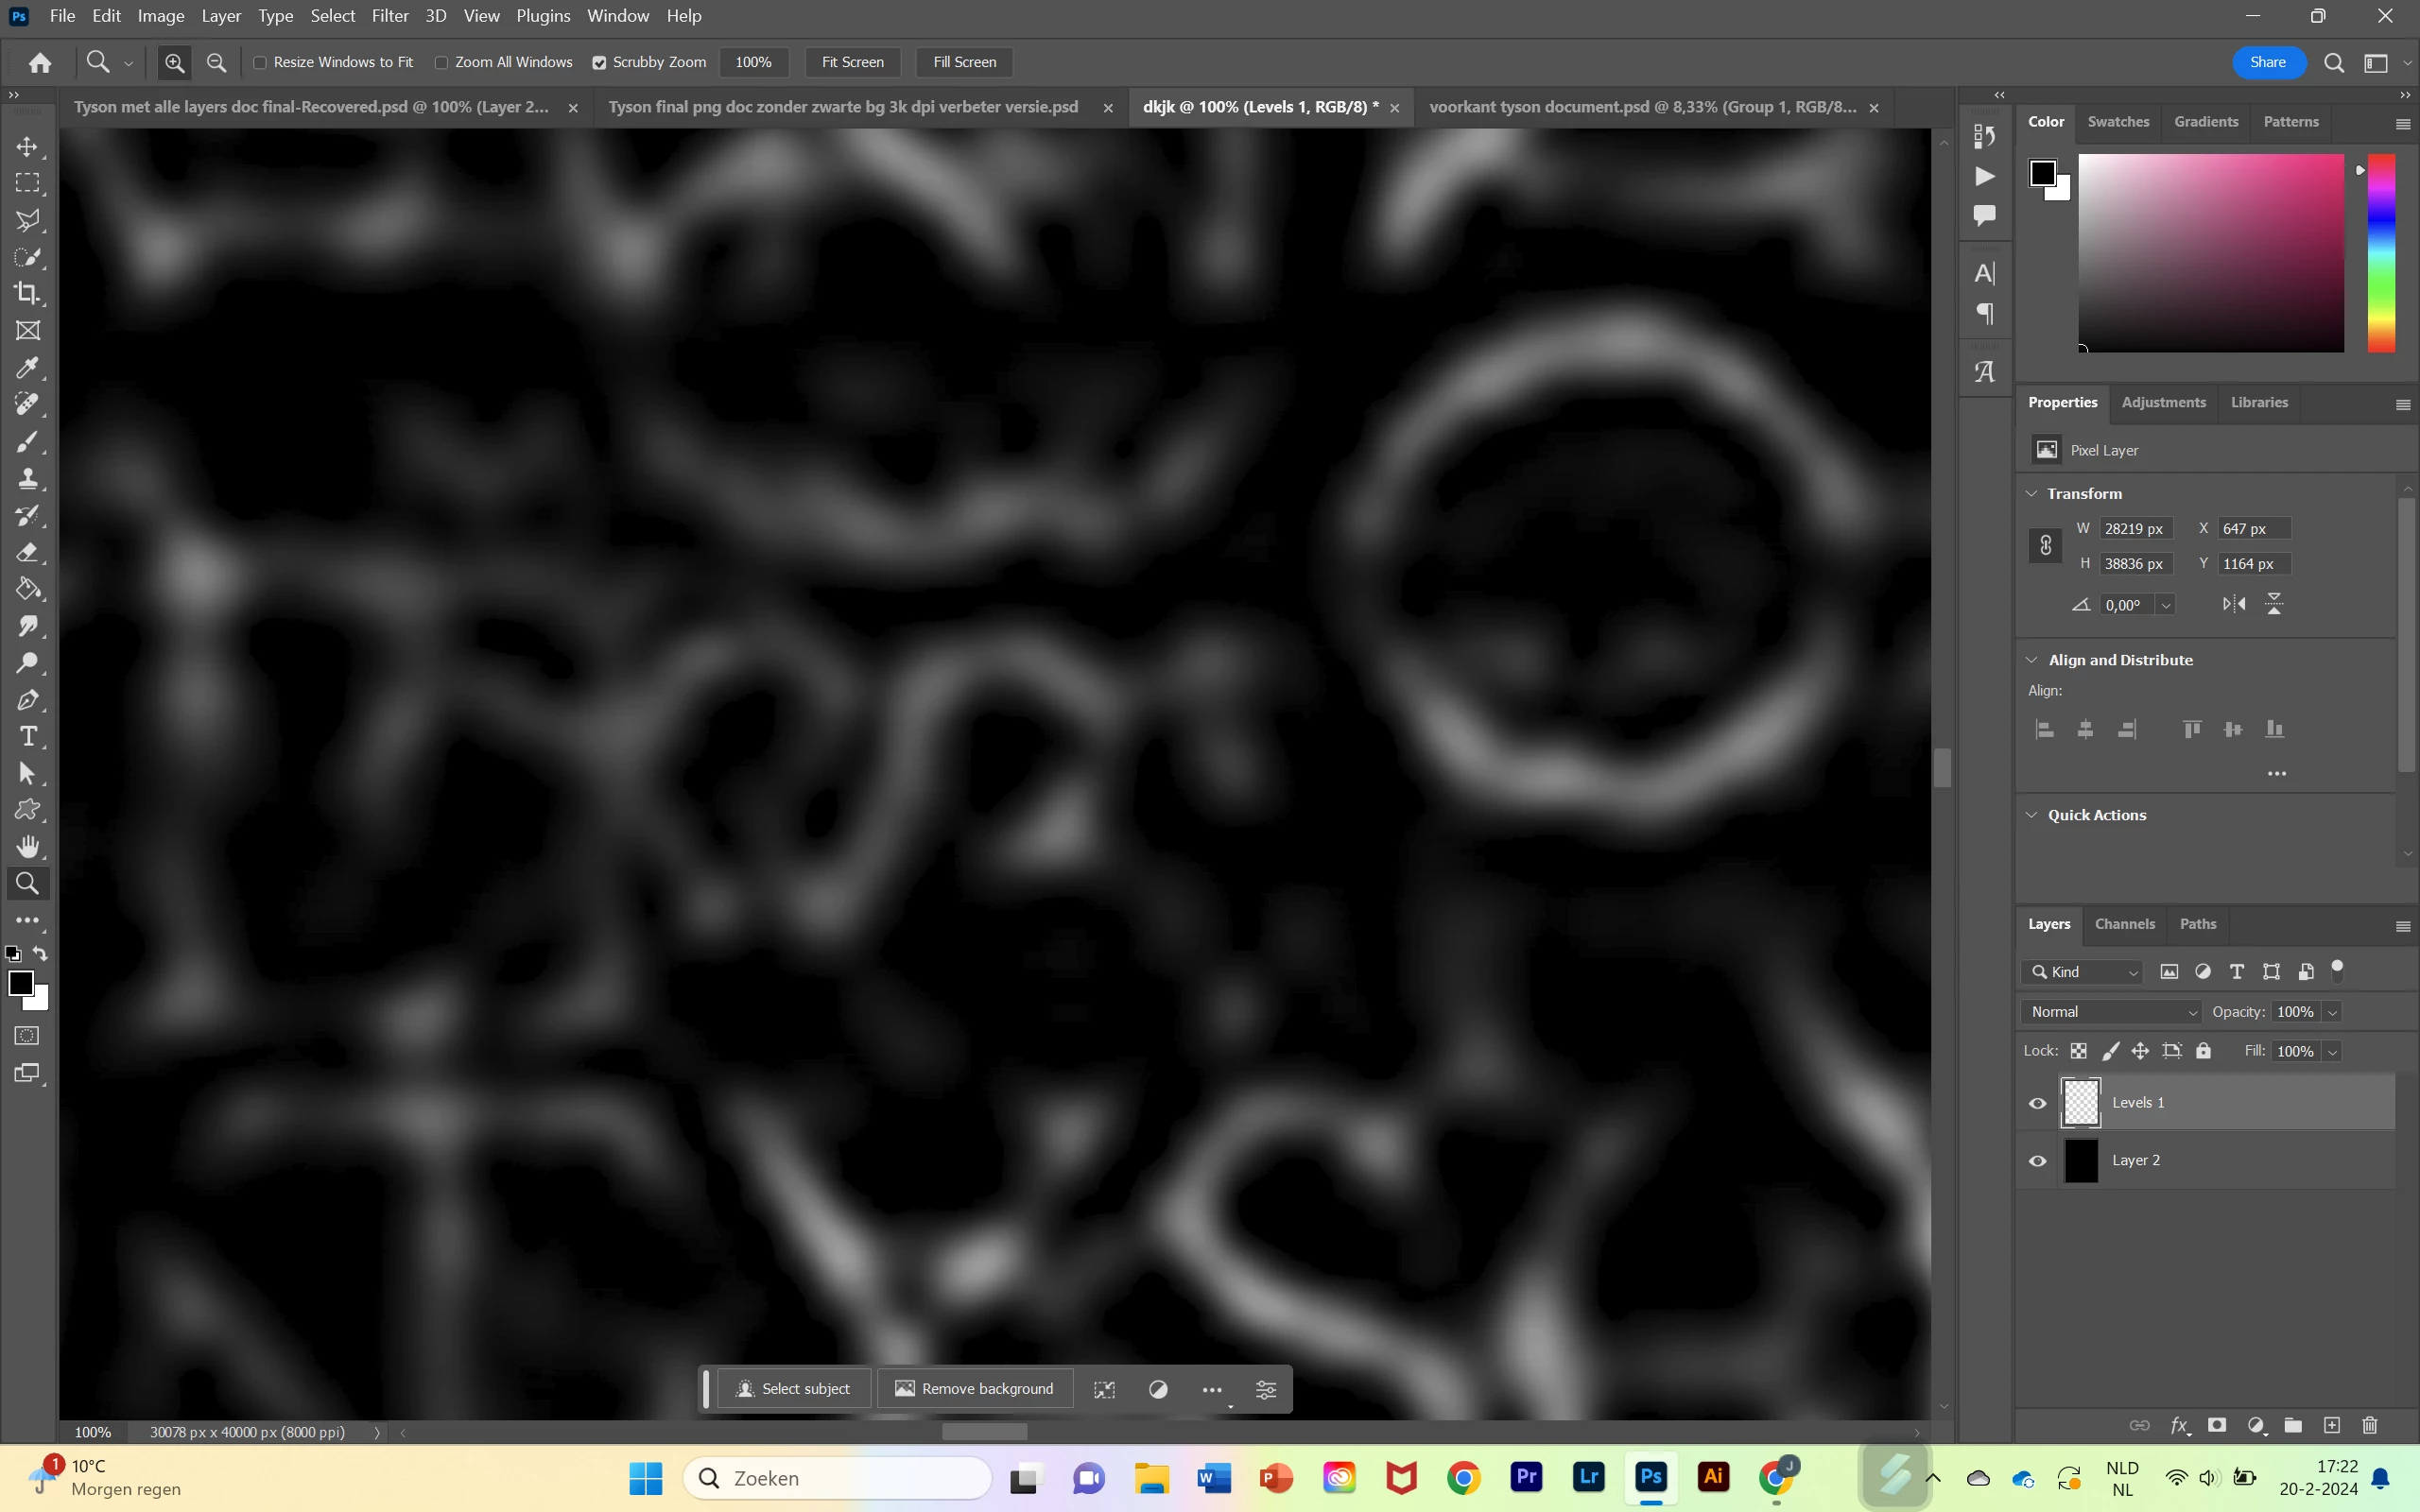Flip horizontally using Transform icon
2420x1512 pixels.
point(2234,604)
